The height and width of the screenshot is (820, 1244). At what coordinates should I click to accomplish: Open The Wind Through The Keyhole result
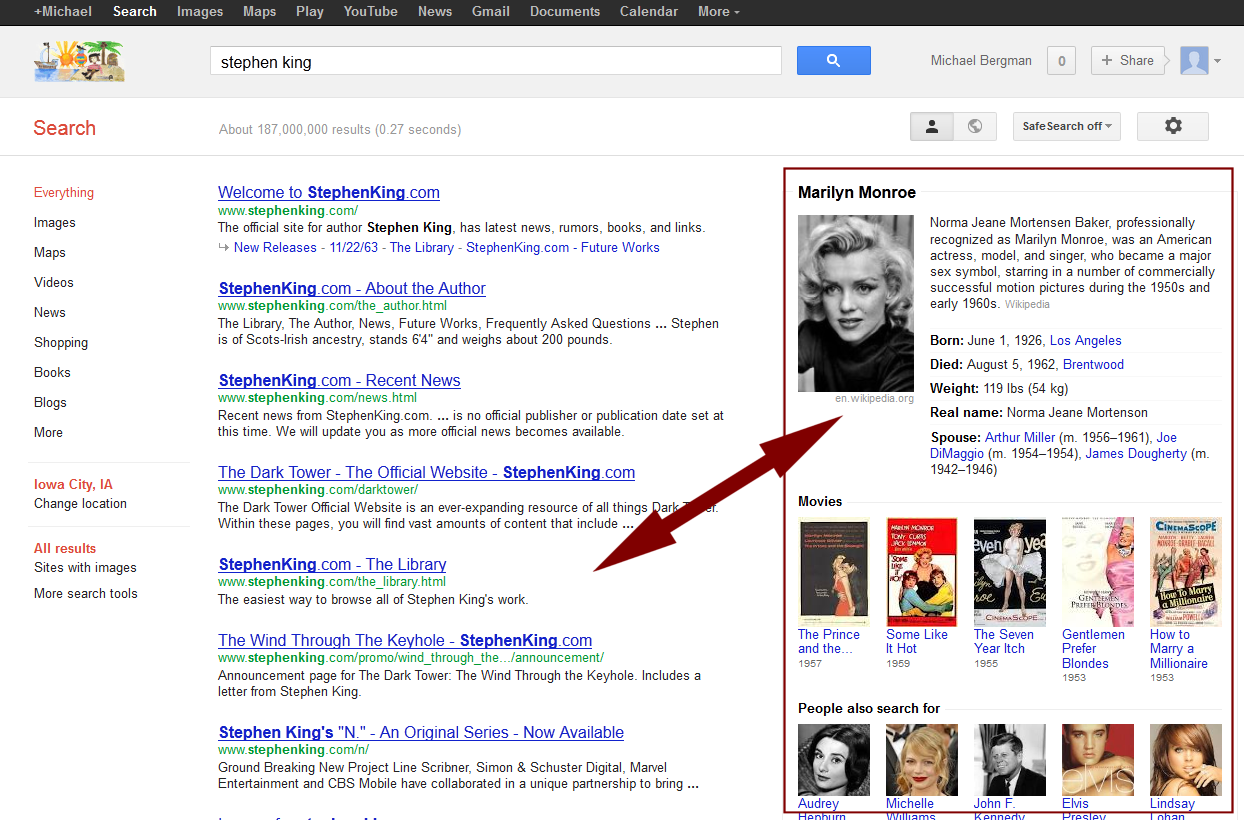405,640
